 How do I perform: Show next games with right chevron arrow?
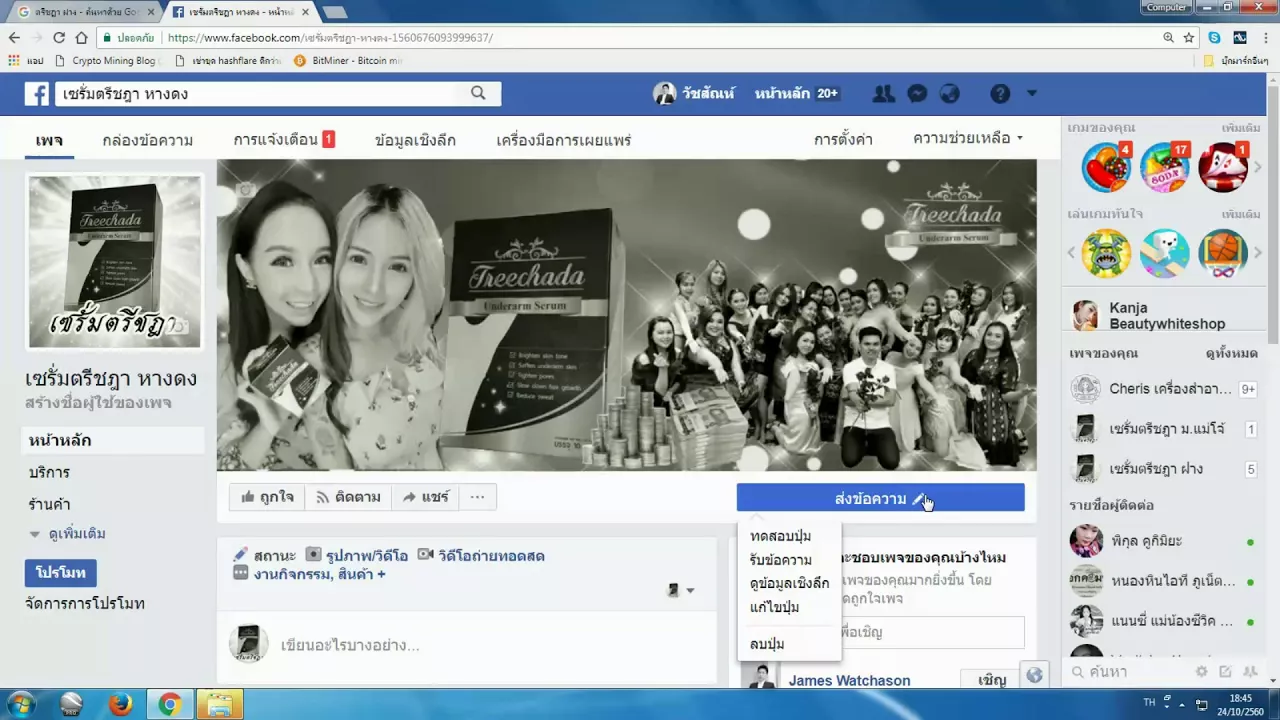point(1258,167)
